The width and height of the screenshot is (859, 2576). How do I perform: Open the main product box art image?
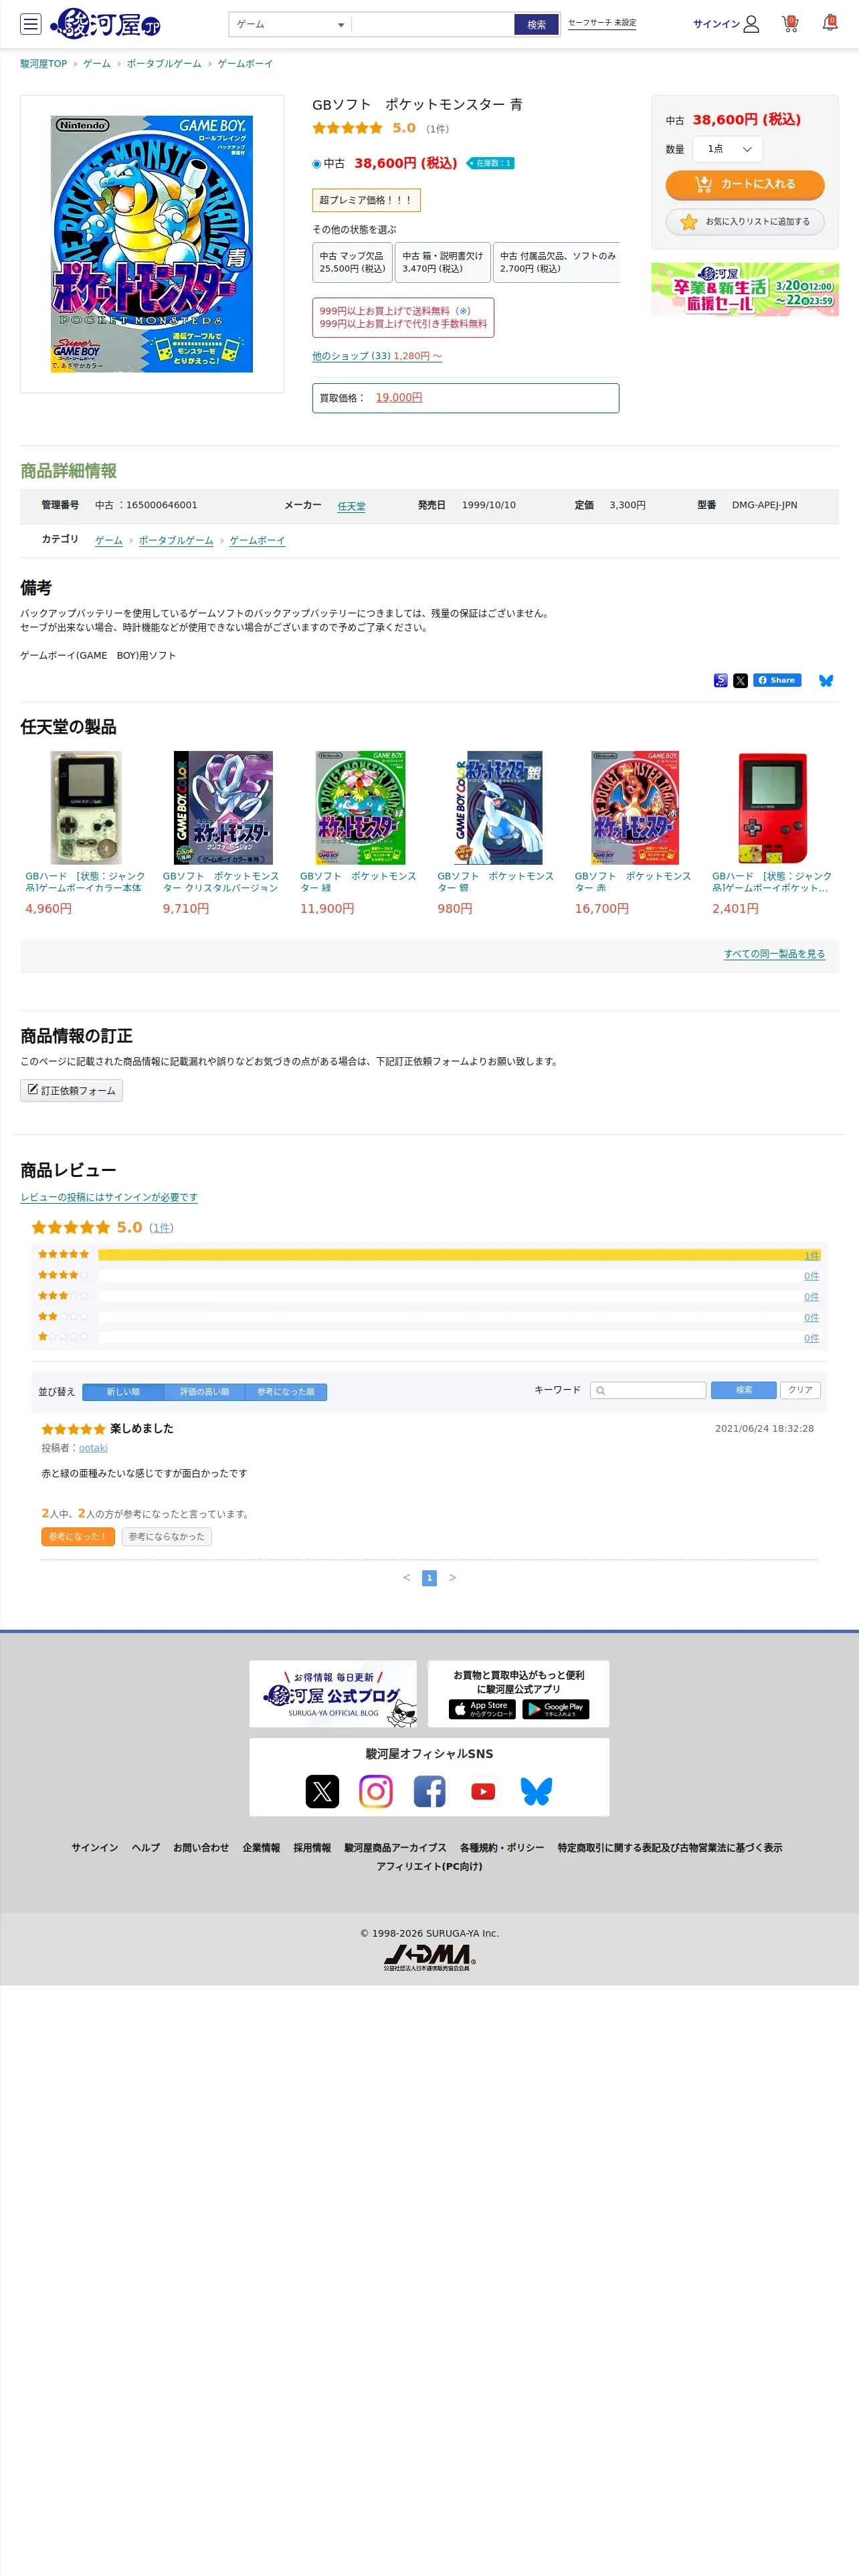(152, 244)
